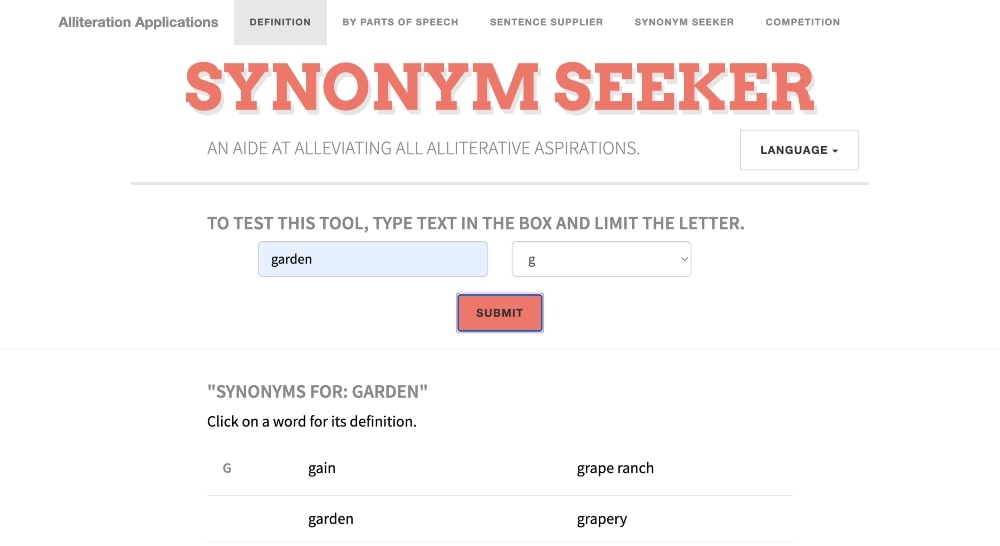This screenshot has width=1000, height=546.
Task: Select the synonym garden in results
Action: click(330, 519)
